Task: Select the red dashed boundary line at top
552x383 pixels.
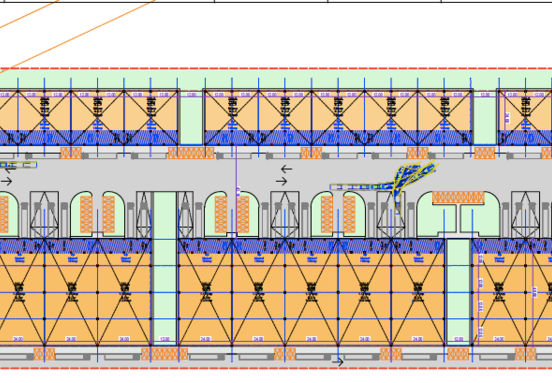Action: [x=276, y=69]
